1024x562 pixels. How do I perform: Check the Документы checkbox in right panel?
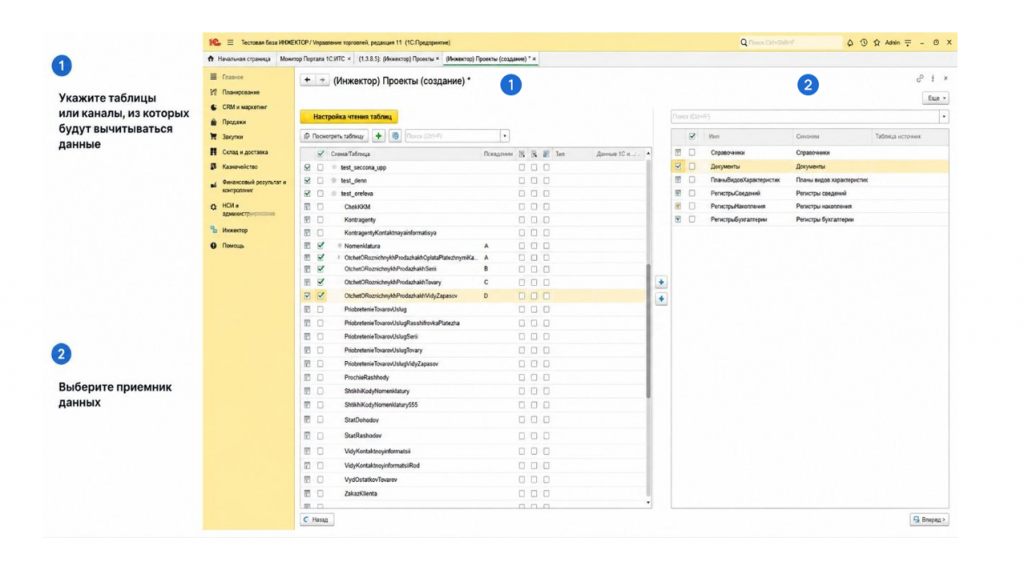click(692, 166)
